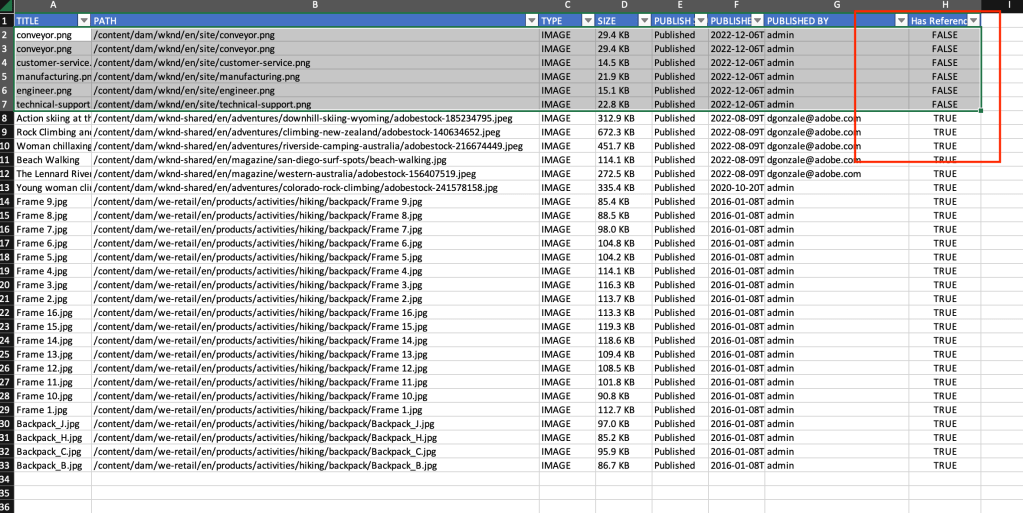Select row 20 header
Screen dimensions: 1023x513
point(6,285)
